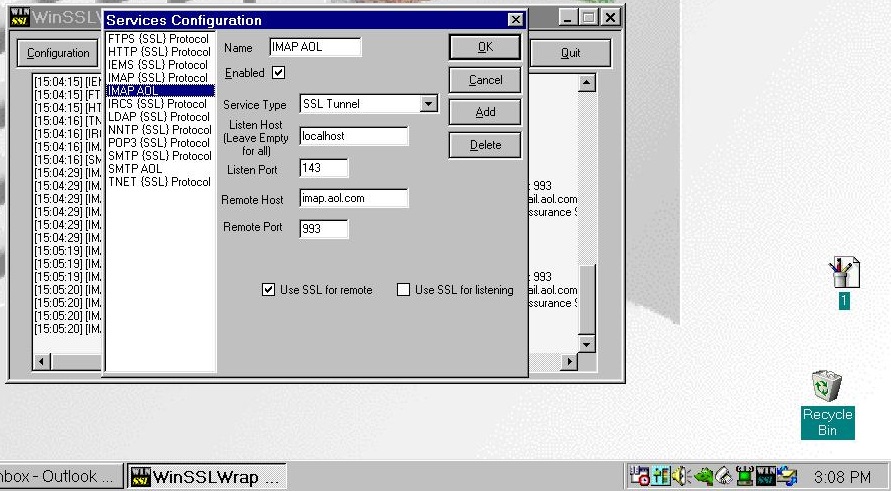
Task: Select FTPS {SSL} Protocol in list
Action: 160,39
